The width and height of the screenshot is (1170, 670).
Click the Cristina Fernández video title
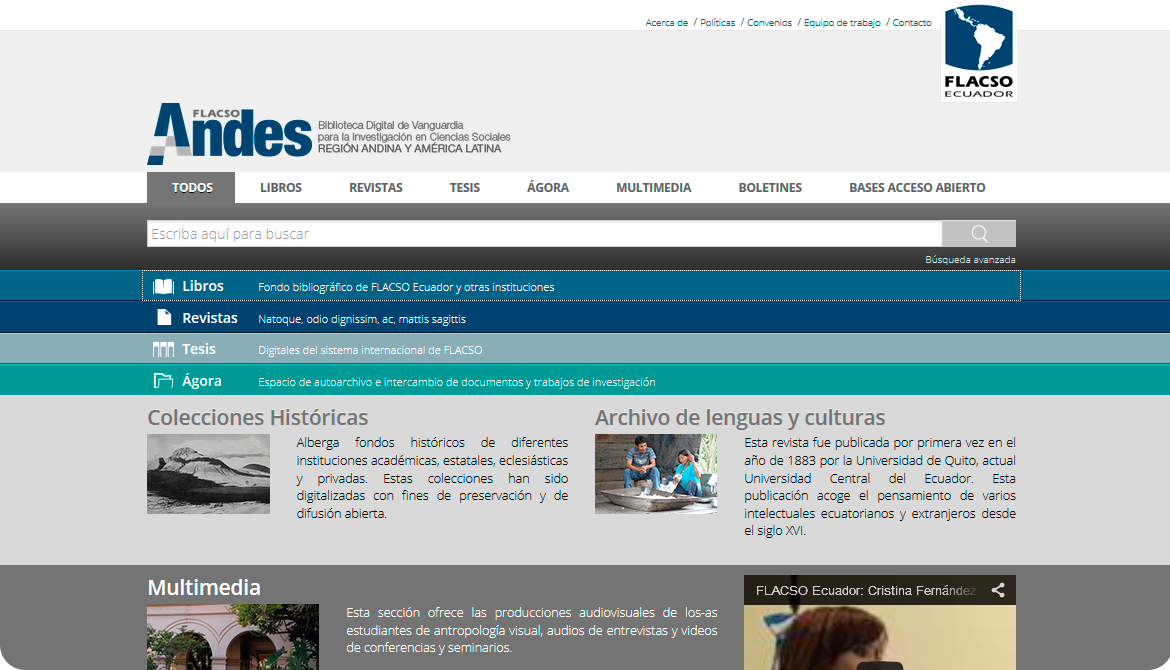866,590
